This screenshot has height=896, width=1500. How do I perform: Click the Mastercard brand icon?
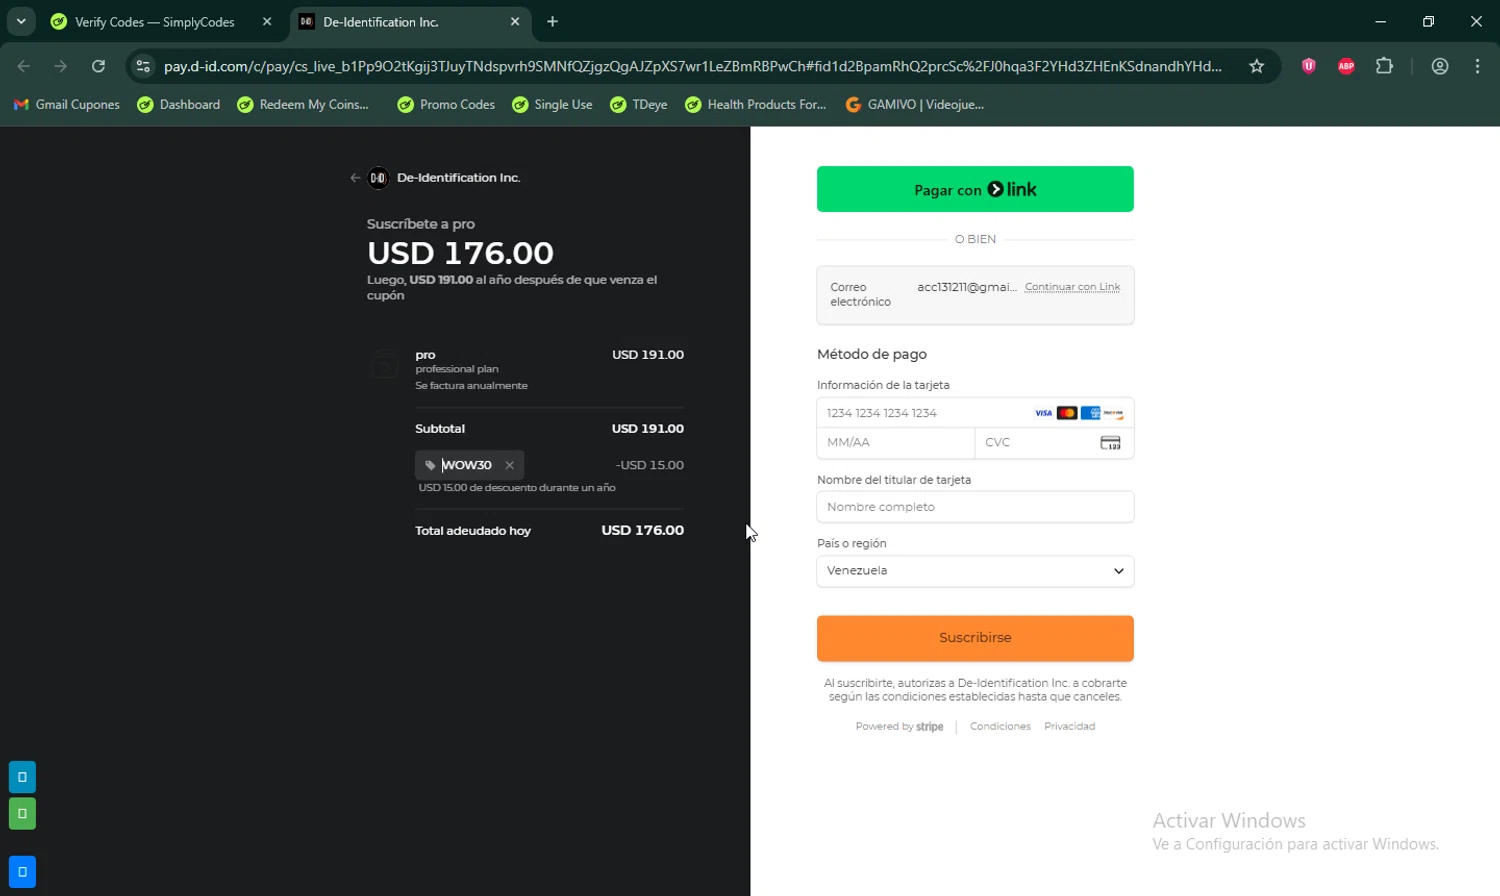1067,413
